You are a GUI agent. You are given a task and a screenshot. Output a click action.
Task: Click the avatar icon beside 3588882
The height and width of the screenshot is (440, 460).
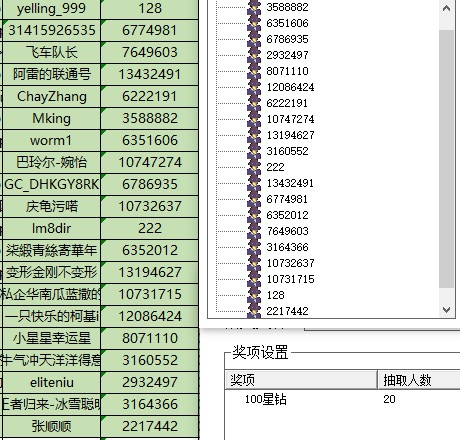click(254, 7)
